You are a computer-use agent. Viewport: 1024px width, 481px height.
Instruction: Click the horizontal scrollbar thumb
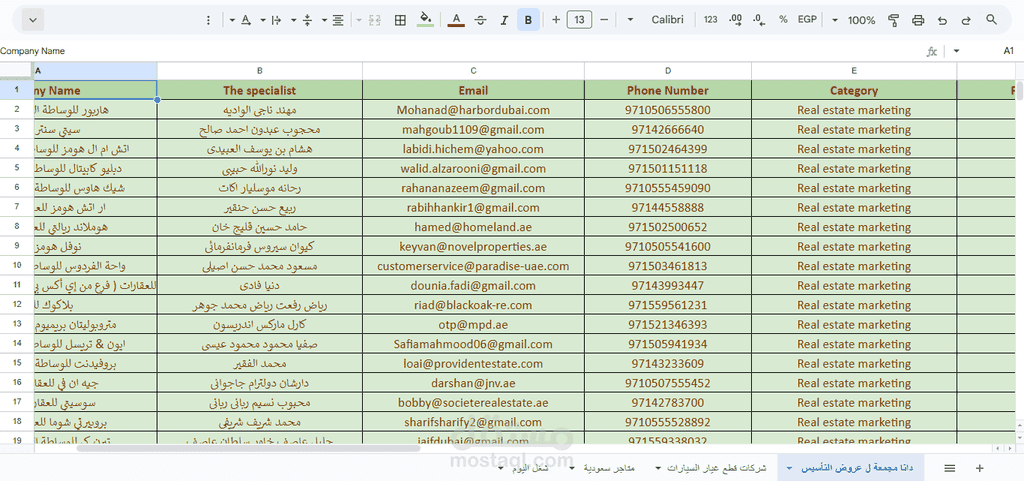tap(248, 448)
